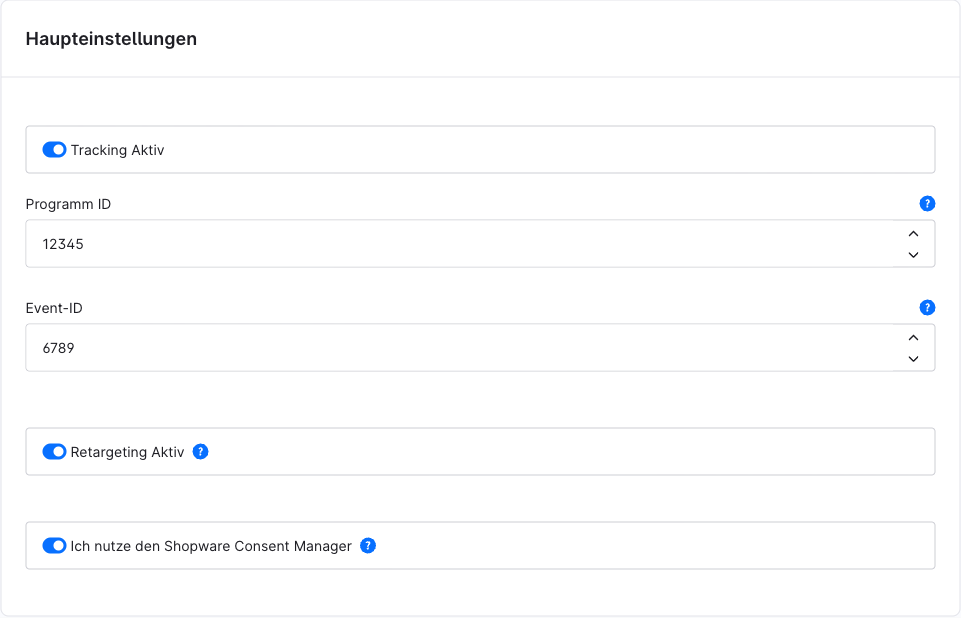Toggle the Shopware Consent Manager switch
Image resolution: width=961 pixels, height=618 pixels.
pyautogui.click(x=54, y=546)
